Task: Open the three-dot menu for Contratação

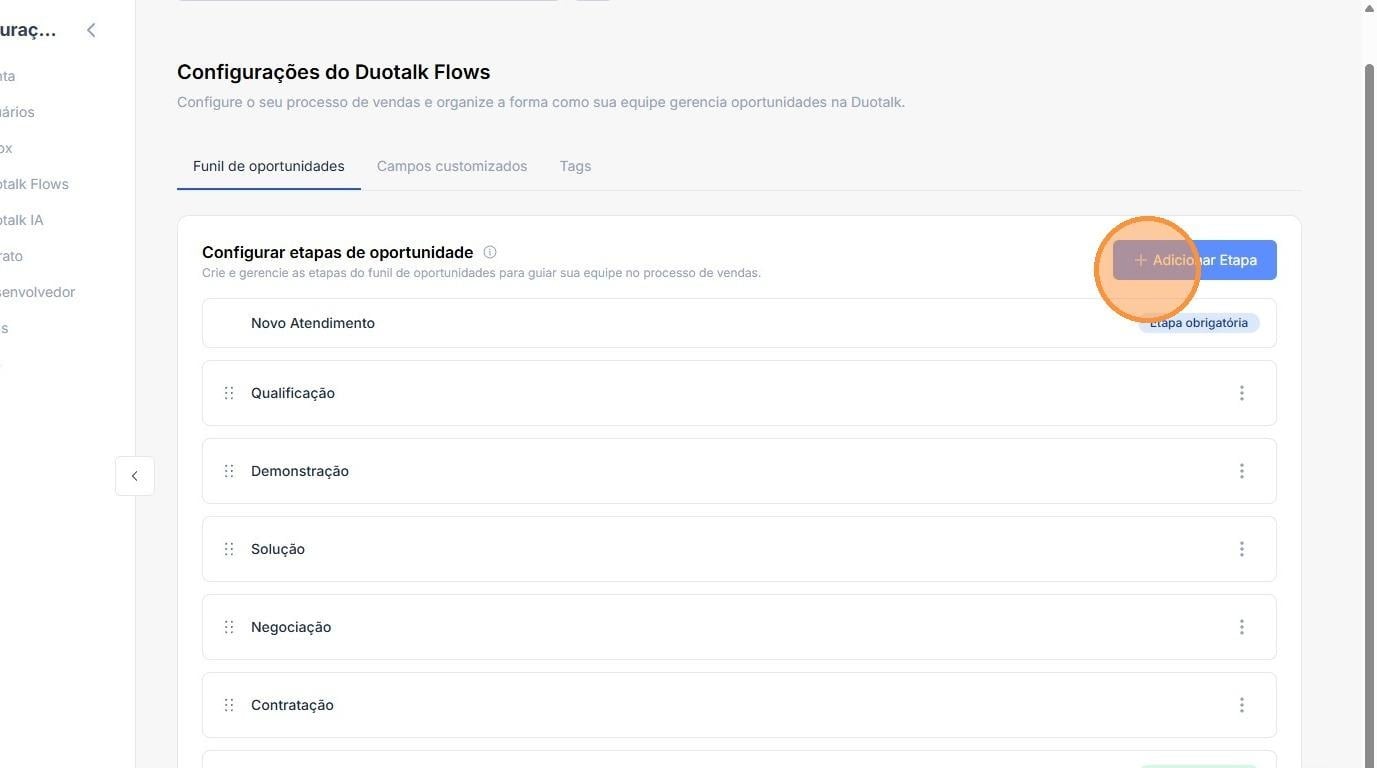Action: 1242,705
